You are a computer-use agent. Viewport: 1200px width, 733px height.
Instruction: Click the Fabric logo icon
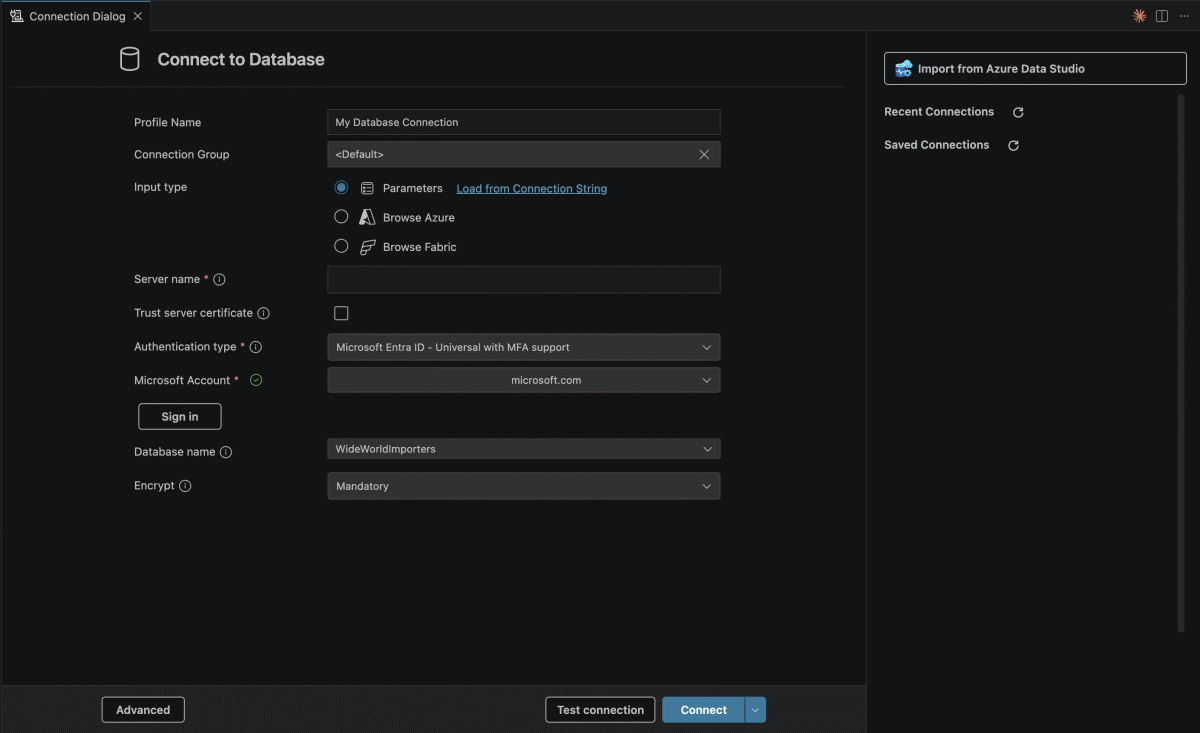[x=367, y=246]
